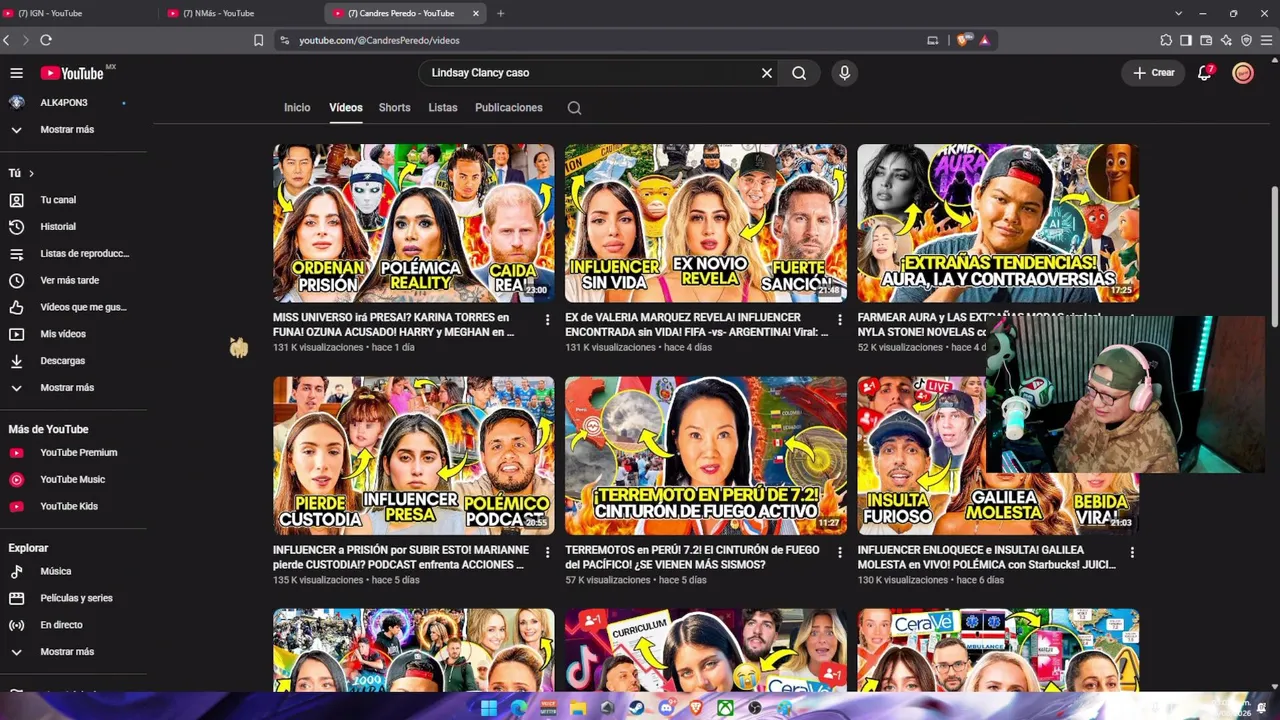Search within the channel using the magnifier icon
1280x720 pixels.
point(574,108)
